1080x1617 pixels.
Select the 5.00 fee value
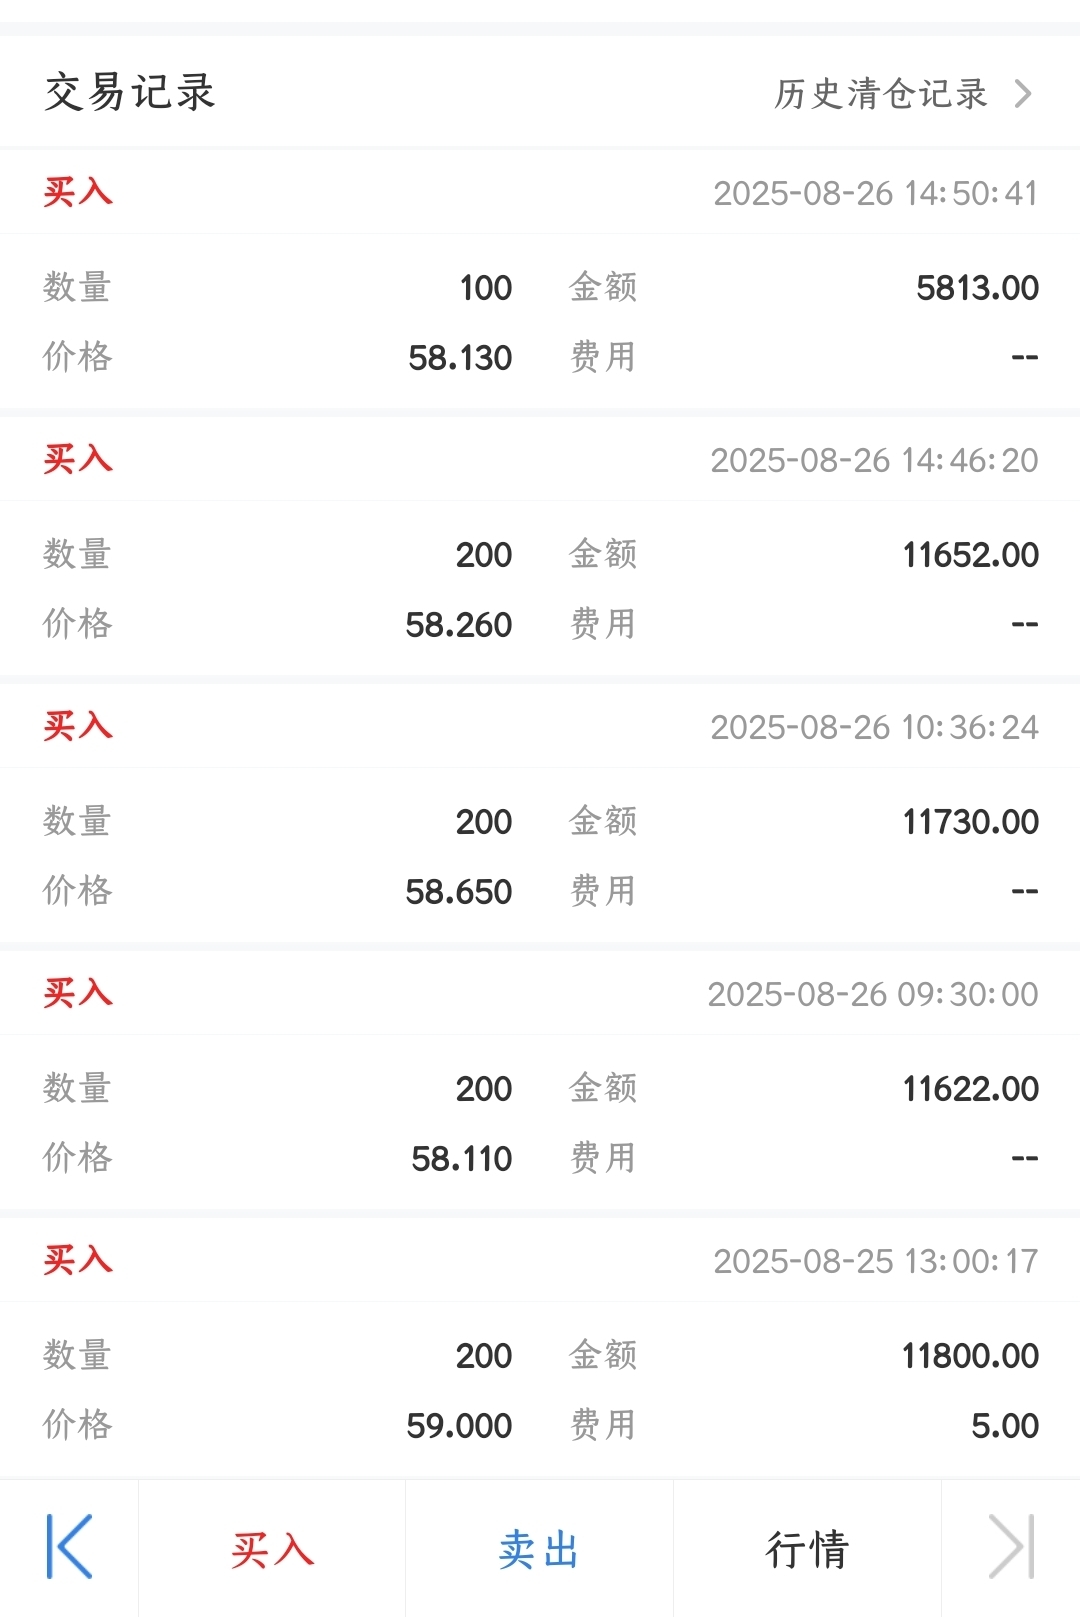[1004, 1426]
